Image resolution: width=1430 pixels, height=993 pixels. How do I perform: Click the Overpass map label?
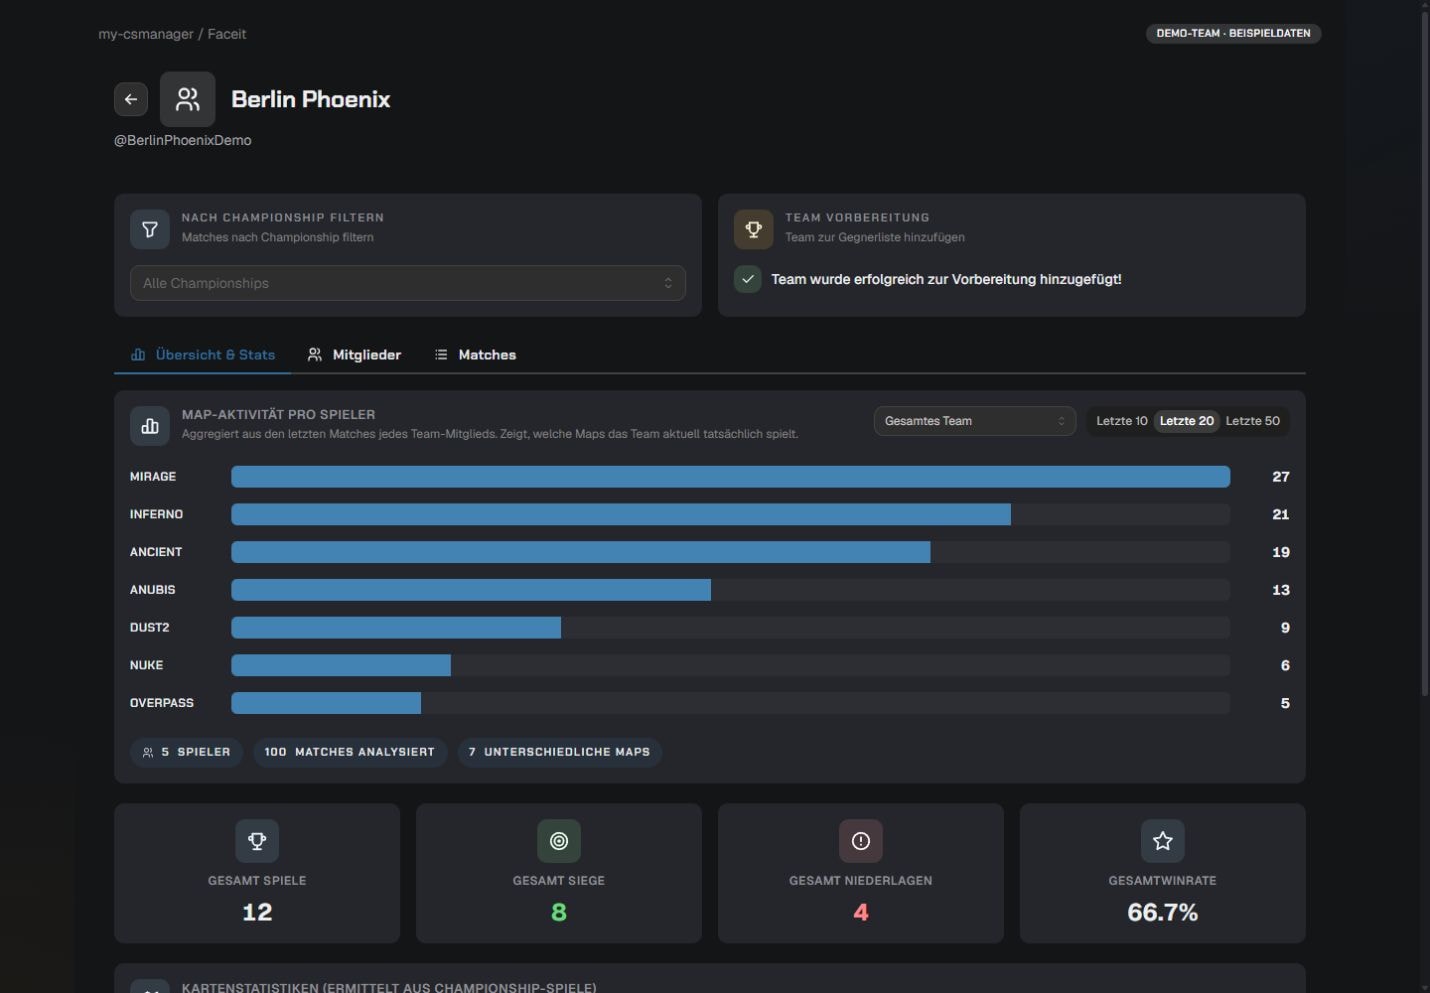click(162, 703)
